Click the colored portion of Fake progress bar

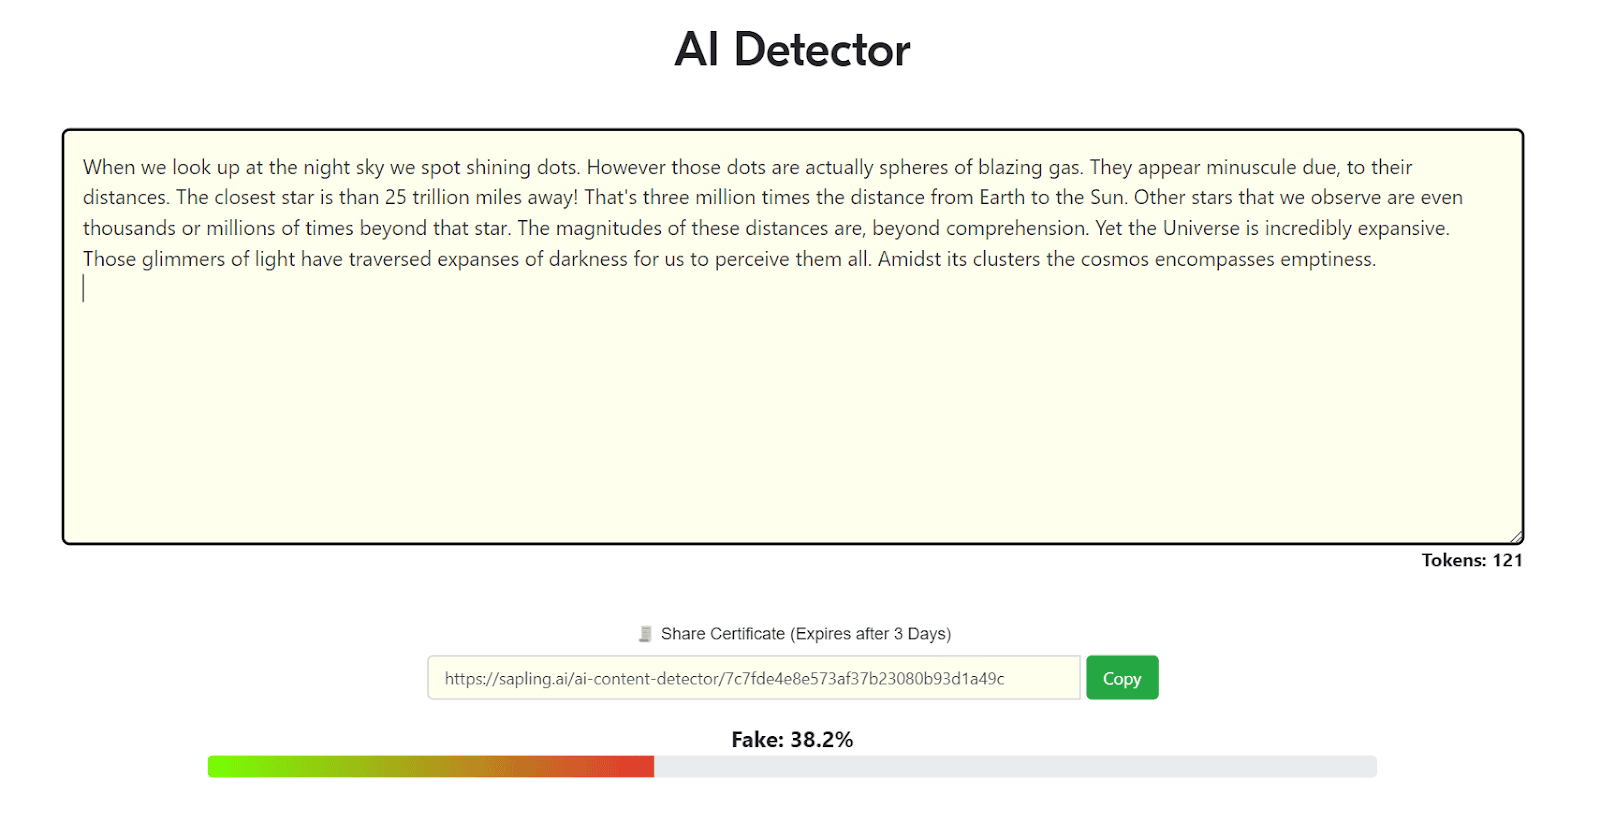point(430,767)
